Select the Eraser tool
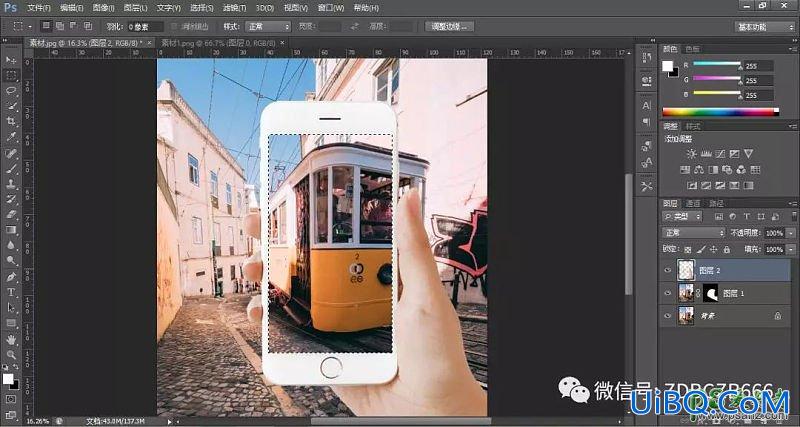This screenshot has width=800, height=427. (x=11, y=214)
